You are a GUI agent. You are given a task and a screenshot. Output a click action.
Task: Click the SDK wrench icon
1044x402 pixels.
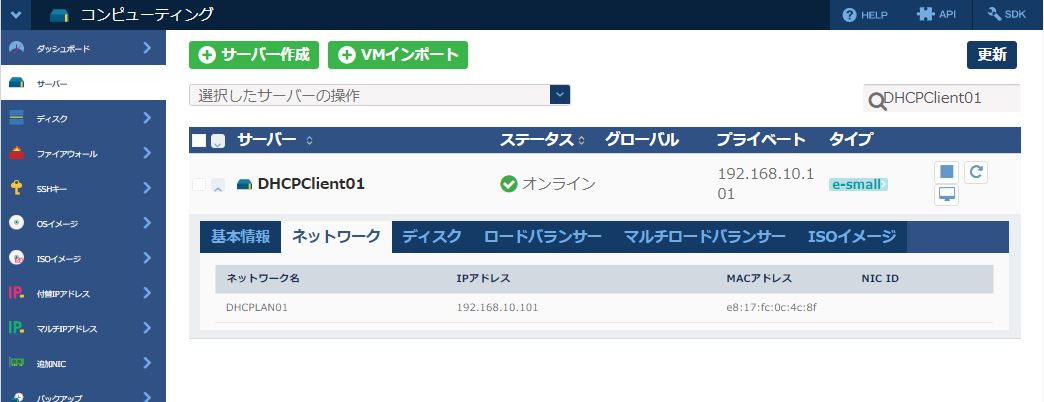(995, 14)
